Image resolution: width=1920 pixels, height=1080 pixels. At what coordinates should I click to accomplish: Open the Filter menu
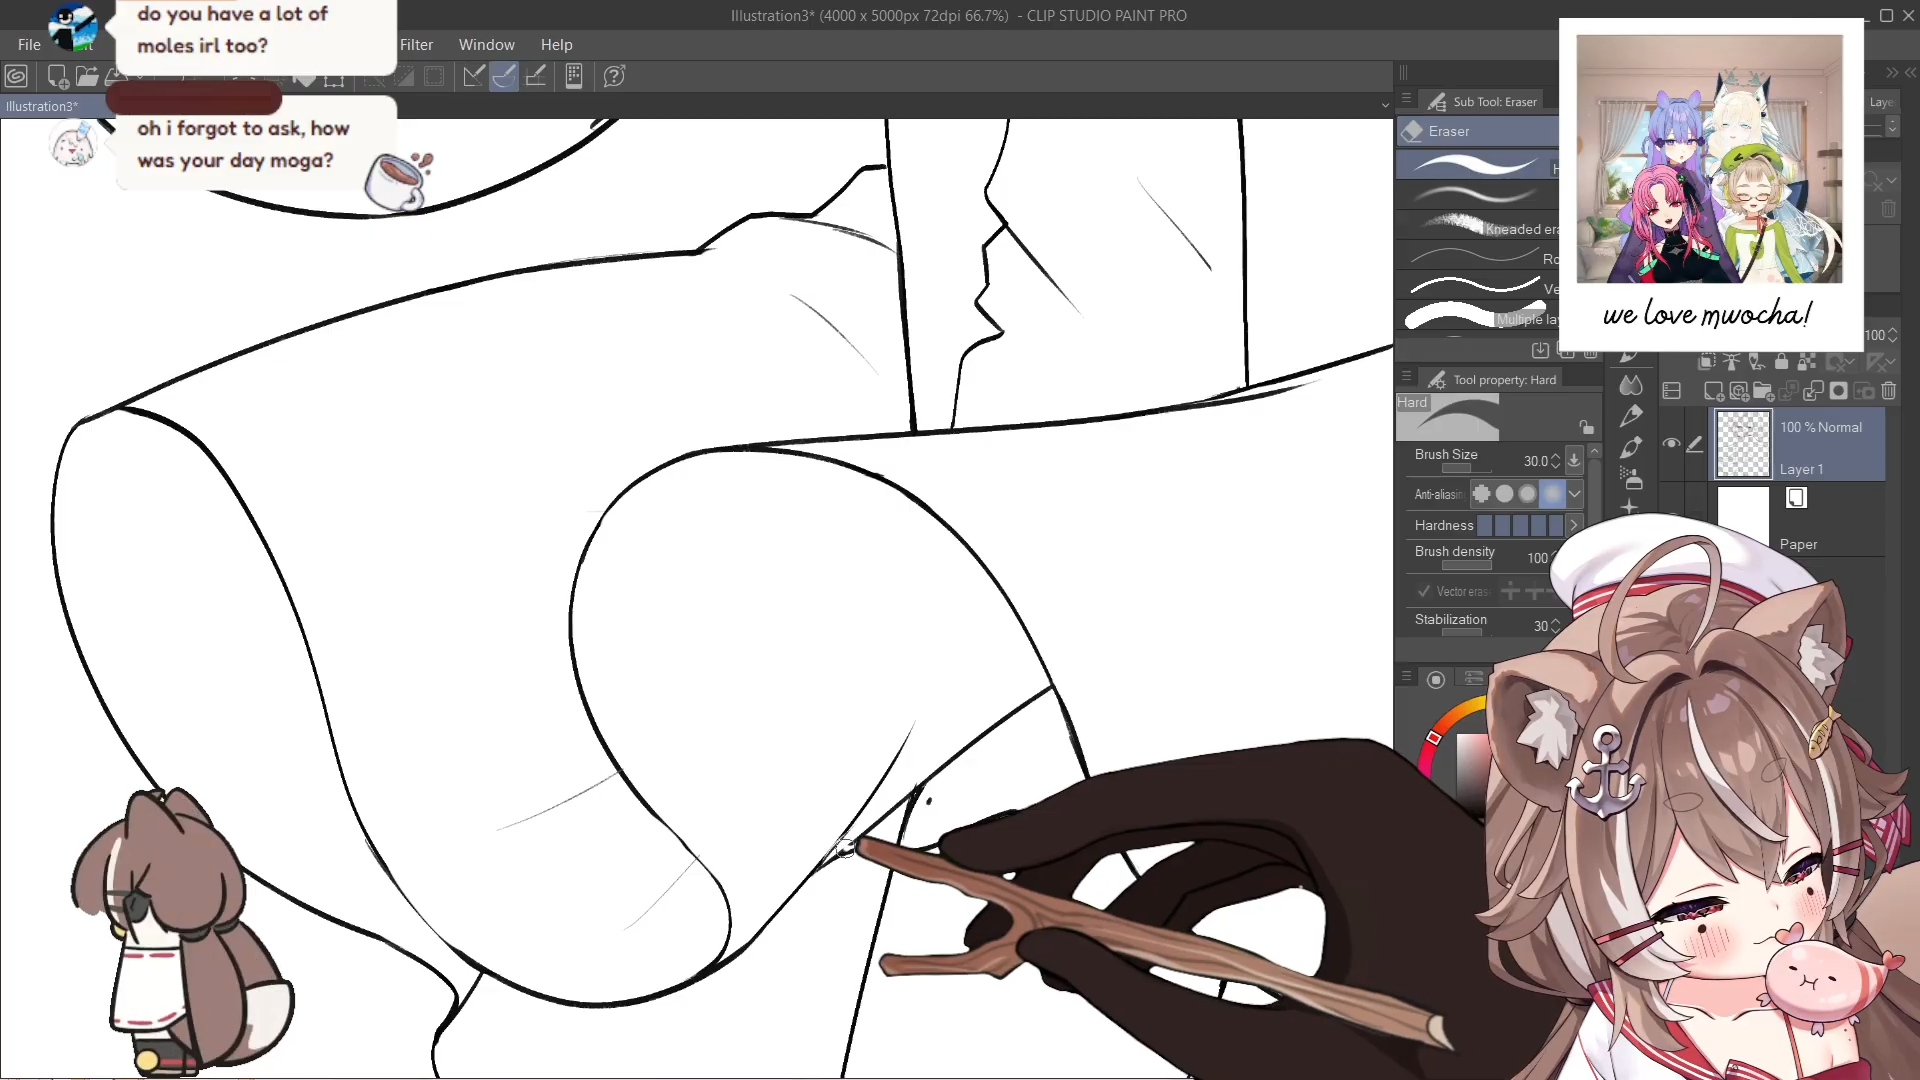pos(416,45)
